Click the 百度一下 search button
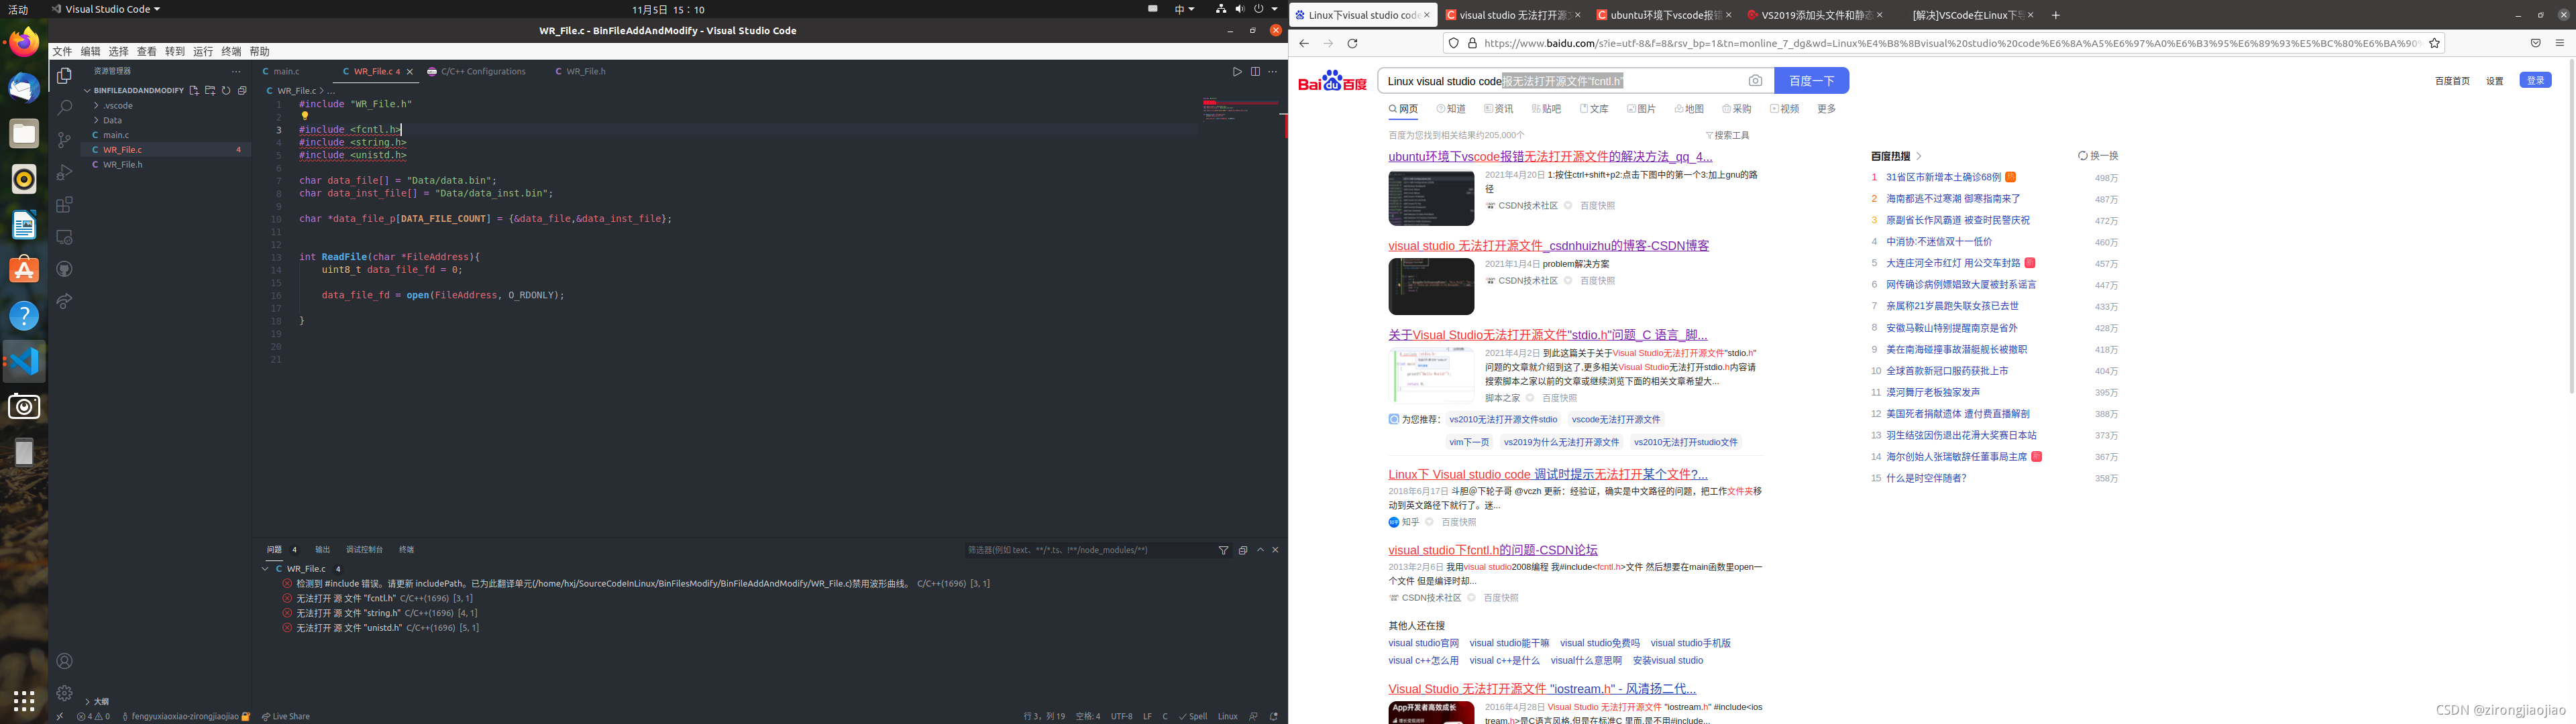This screenshot has height=724, width=2576. pos(1811,81)
